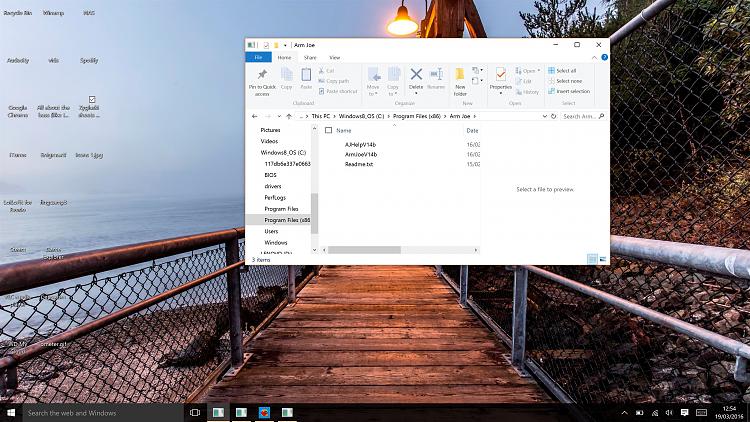750x422 pixels.
Task: Click the Rename icon in Organise group
Action: click(x=436, y=74)
